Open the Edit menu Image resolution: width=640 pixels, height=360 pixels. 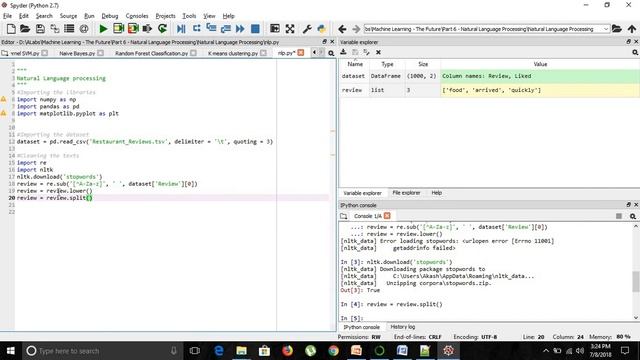tap(24, 16)
